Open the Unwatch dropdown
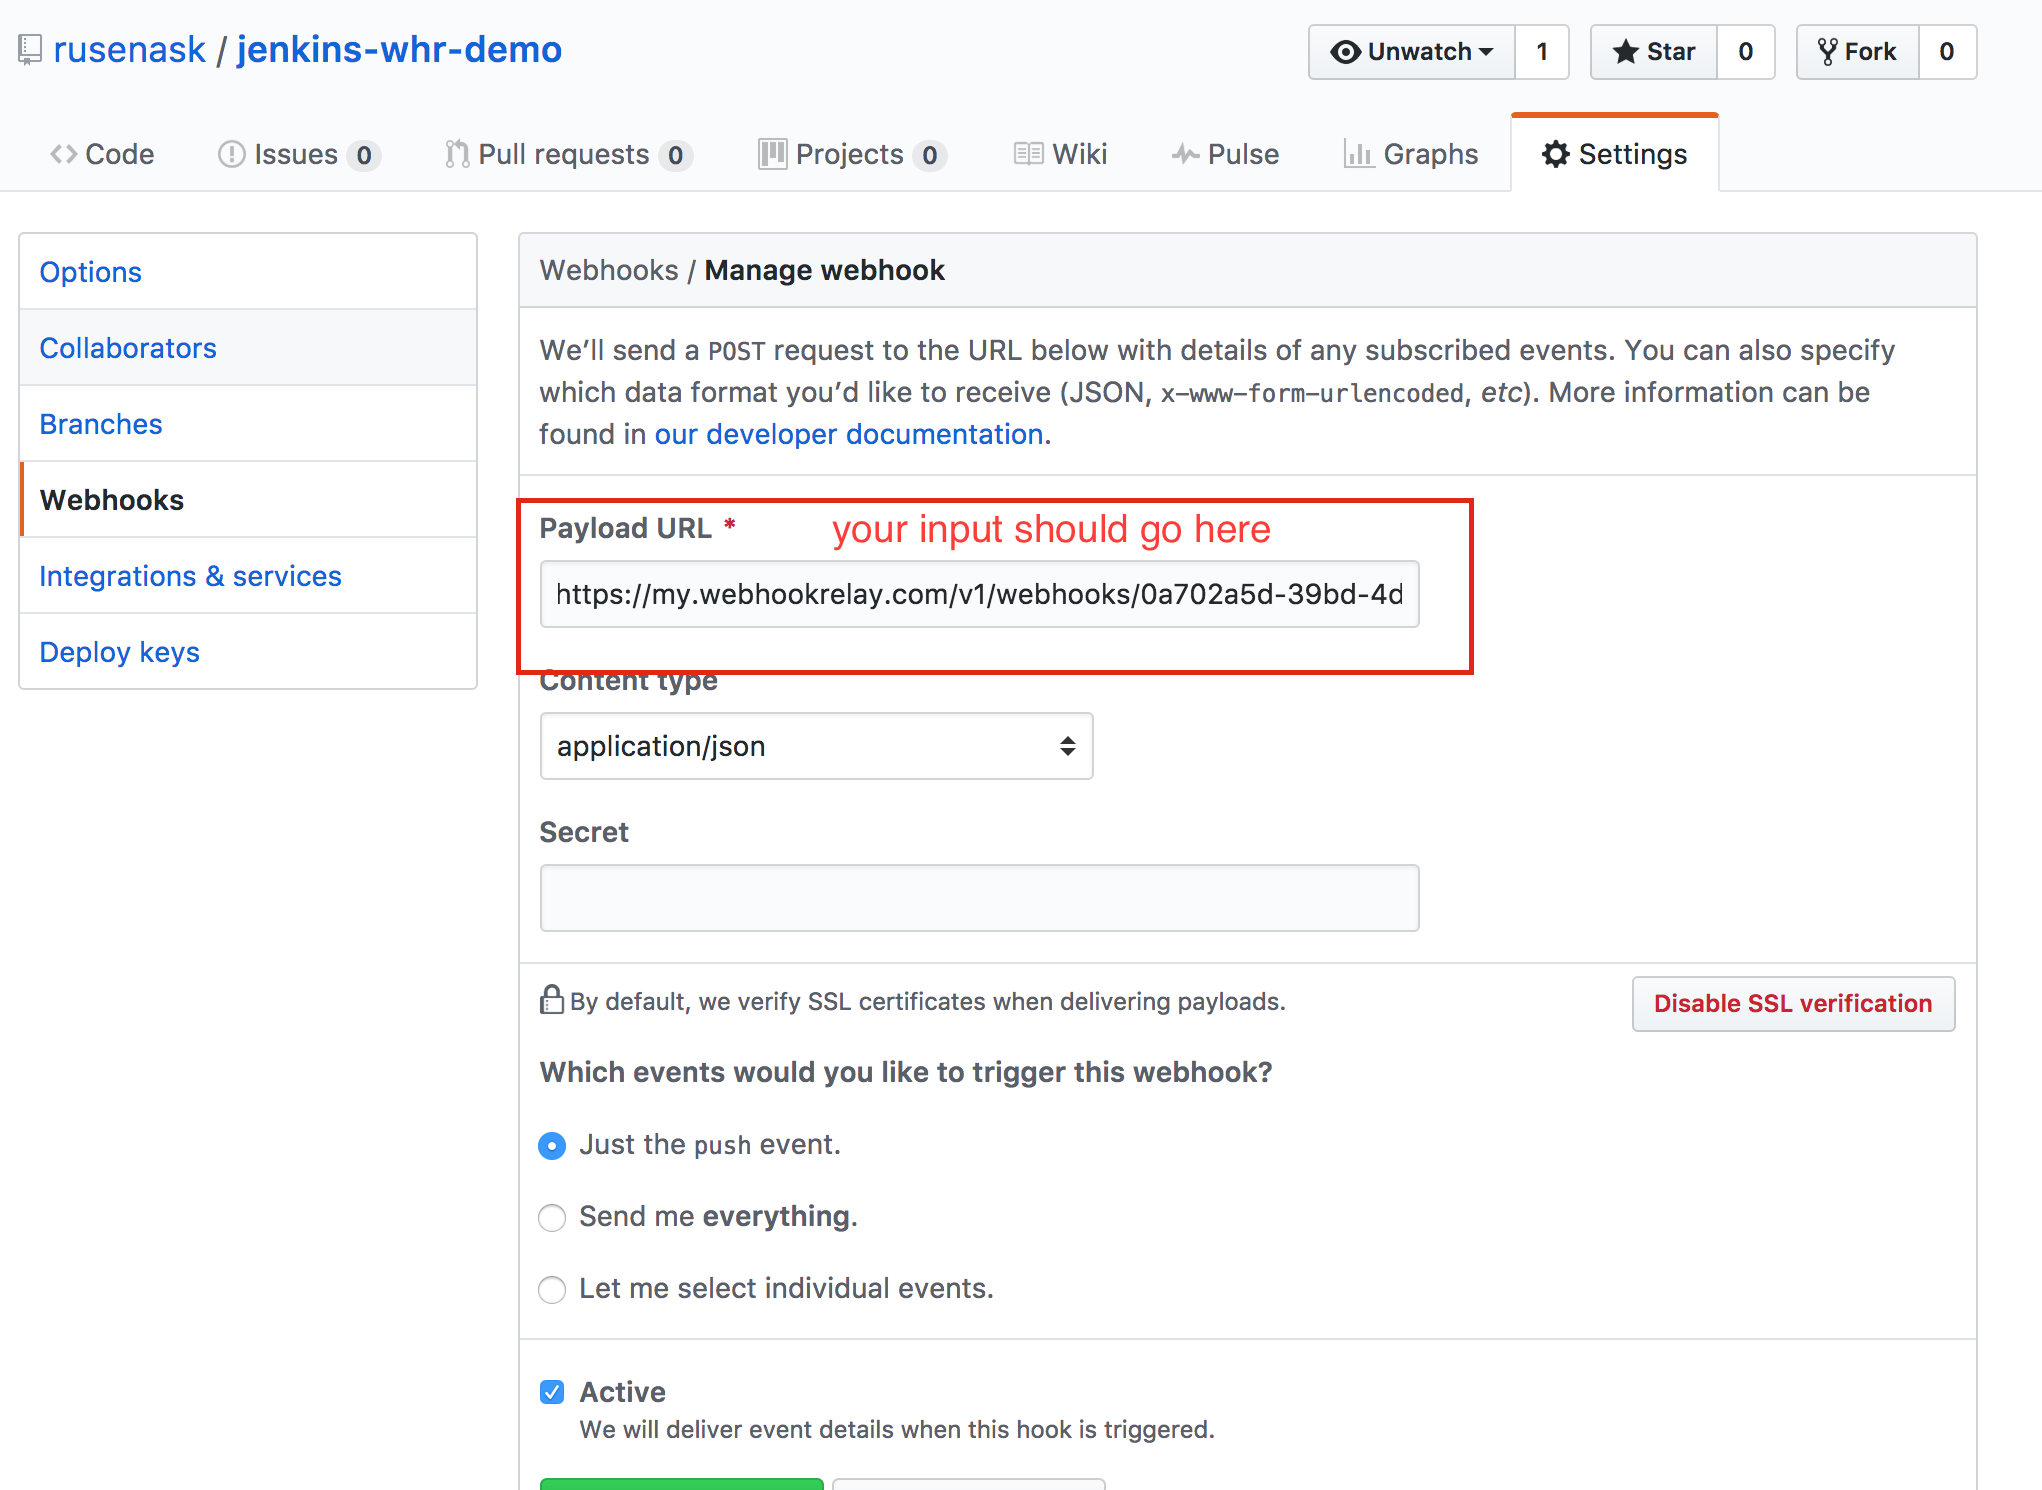The width and height of the screenshot is (2042, 1490). coord(1412,52)
